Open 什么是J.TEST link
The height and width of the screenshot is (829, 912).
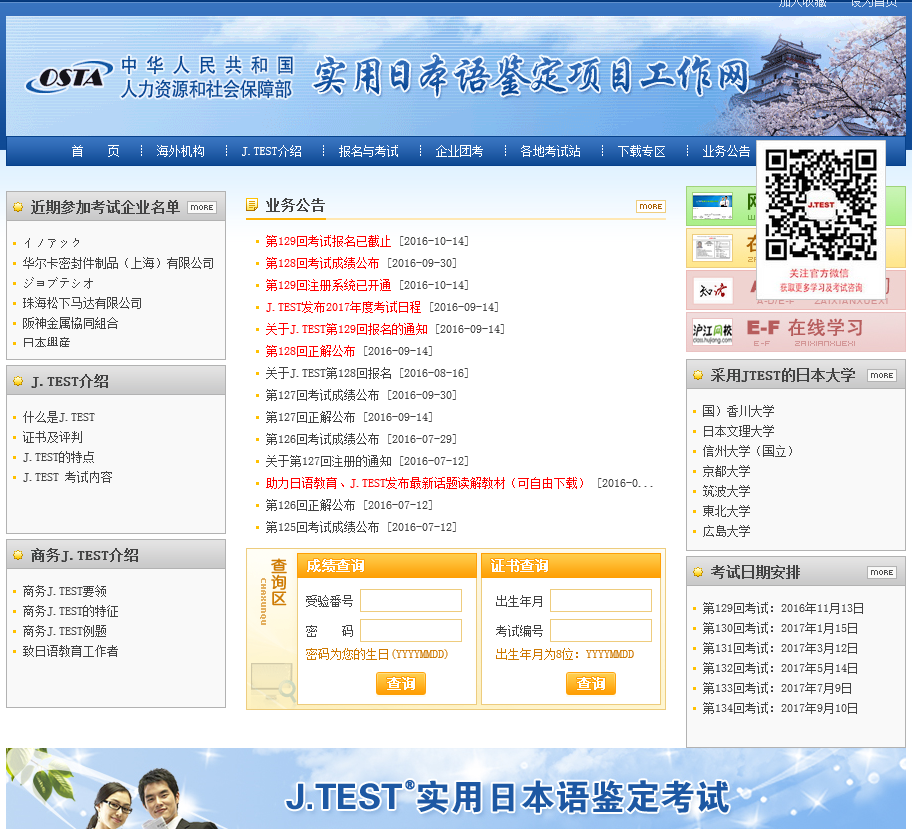58,418
